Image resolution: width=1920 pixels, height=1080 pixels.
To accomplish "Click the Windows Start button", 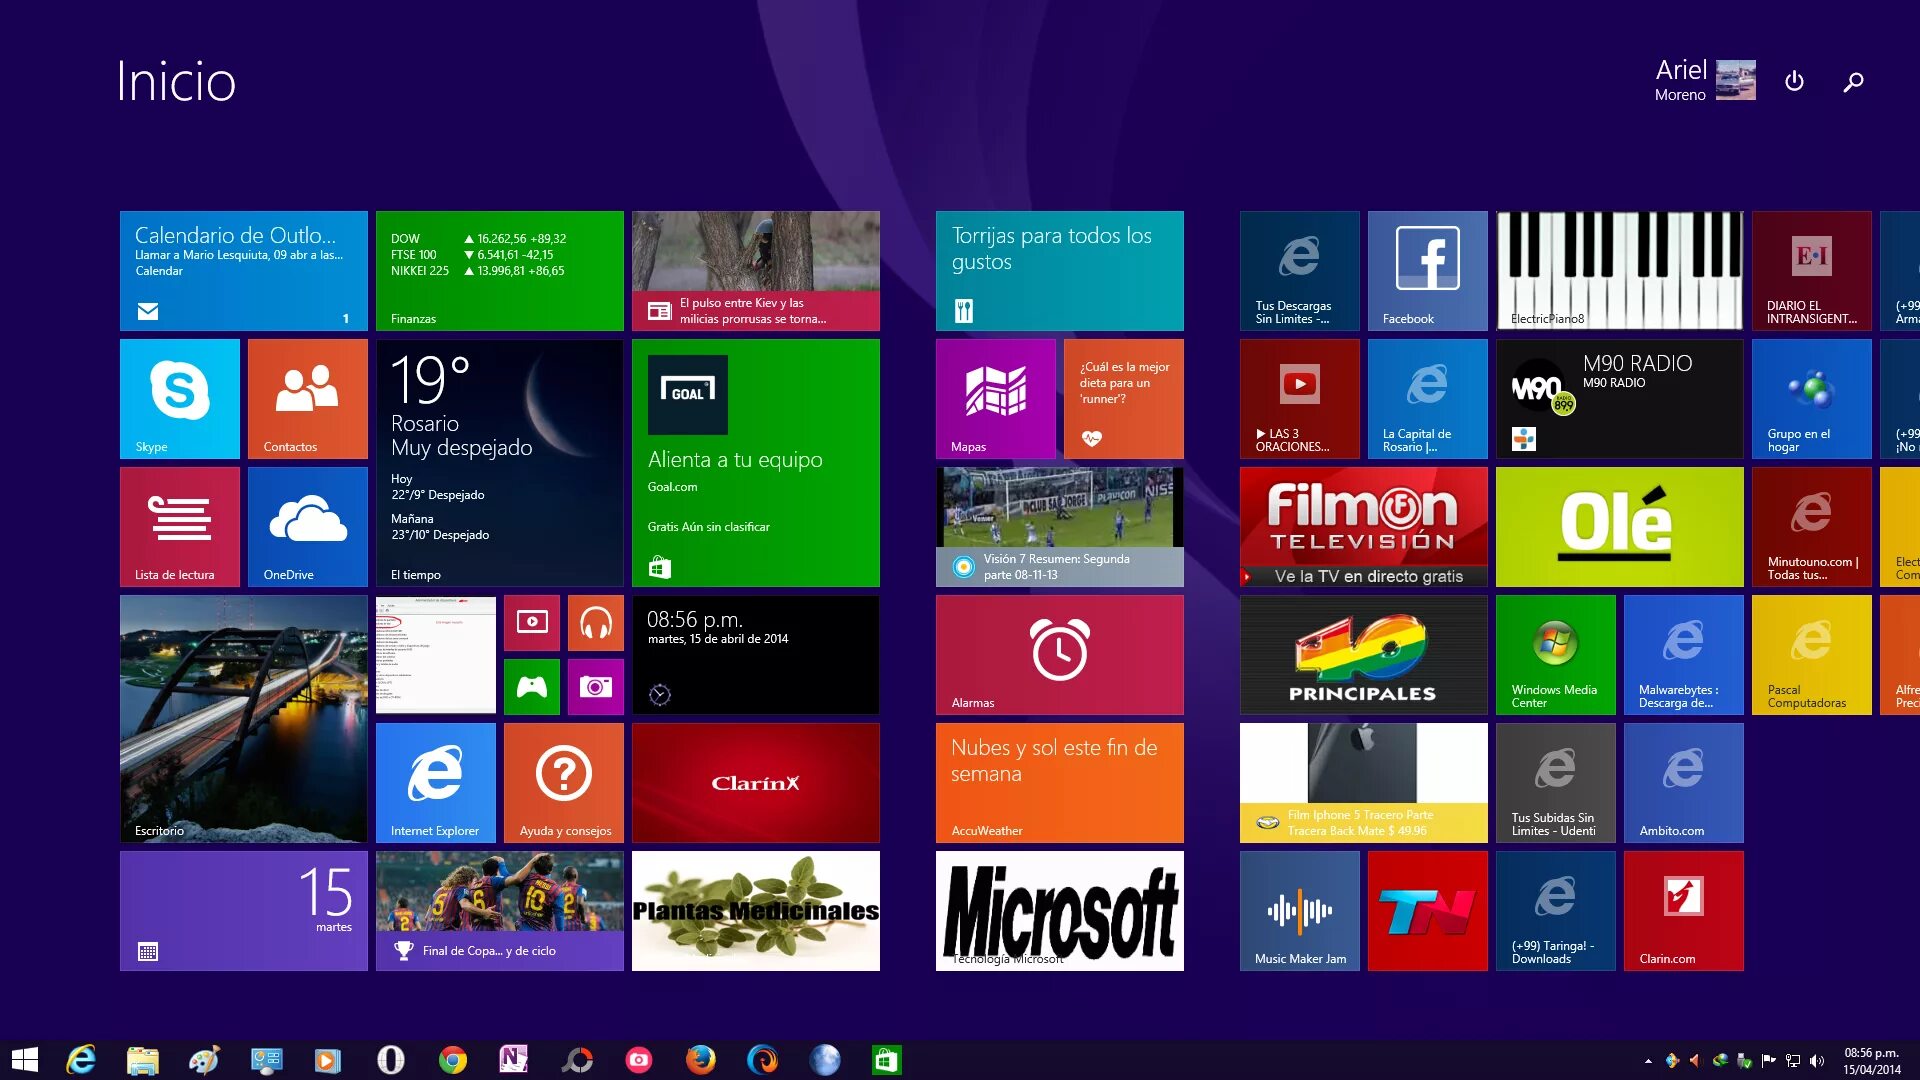I will point(24,1060).
